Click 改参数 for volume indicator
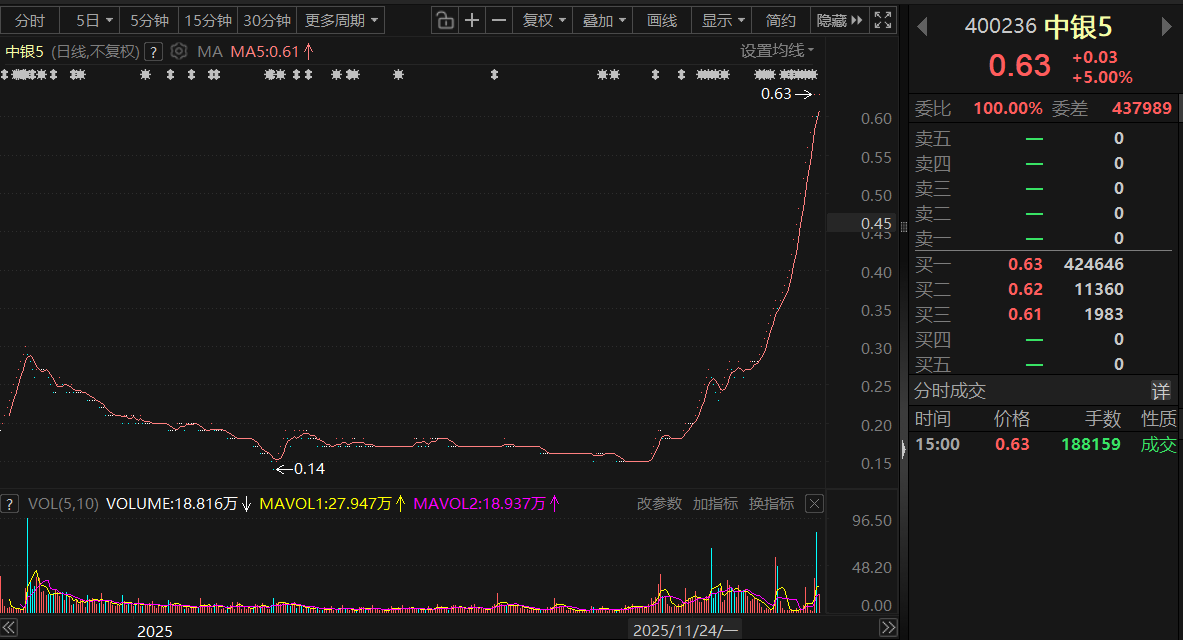 click(x=659, y=503)
